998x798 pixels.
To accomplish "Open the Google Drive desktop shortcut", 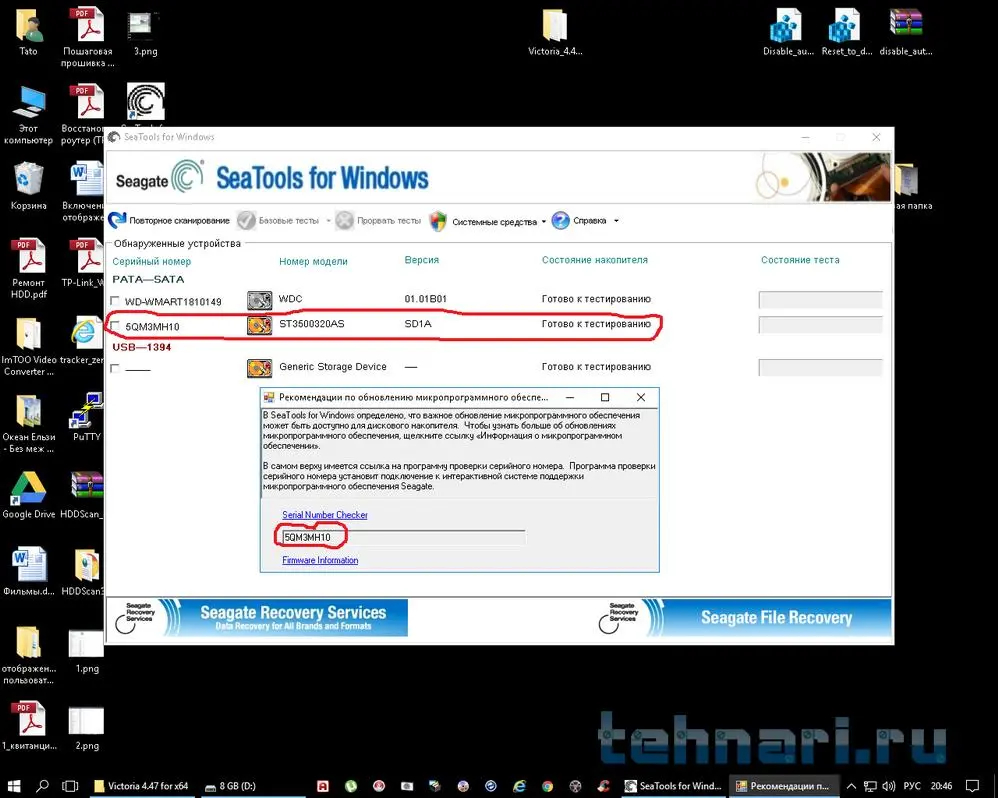I will [28, 494].
